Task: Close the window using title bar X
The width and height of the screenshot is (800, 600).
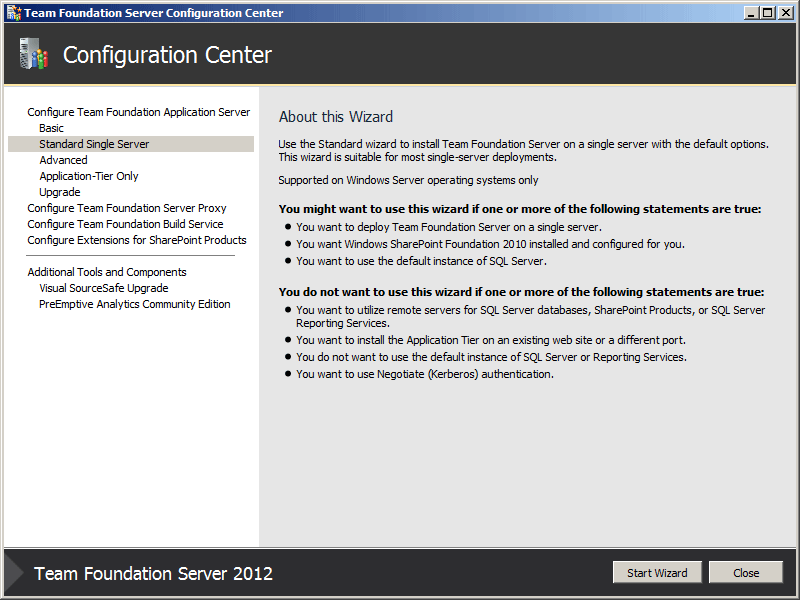Action: (784, 13)
